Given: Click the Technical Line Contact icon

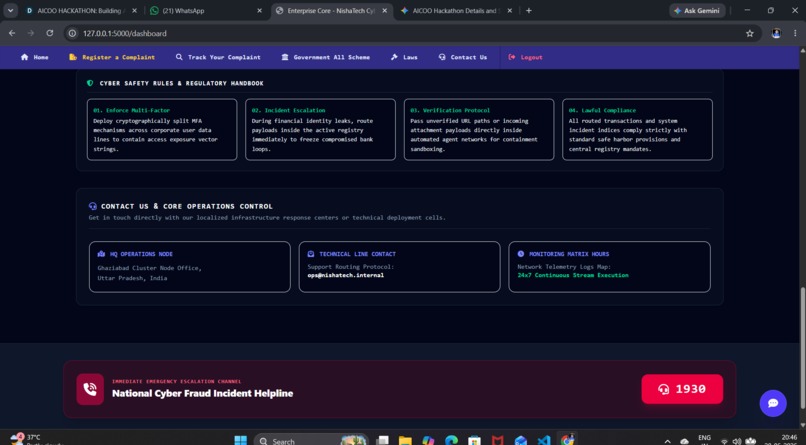Looking at the screenshot, I should (x=310, y=254).
